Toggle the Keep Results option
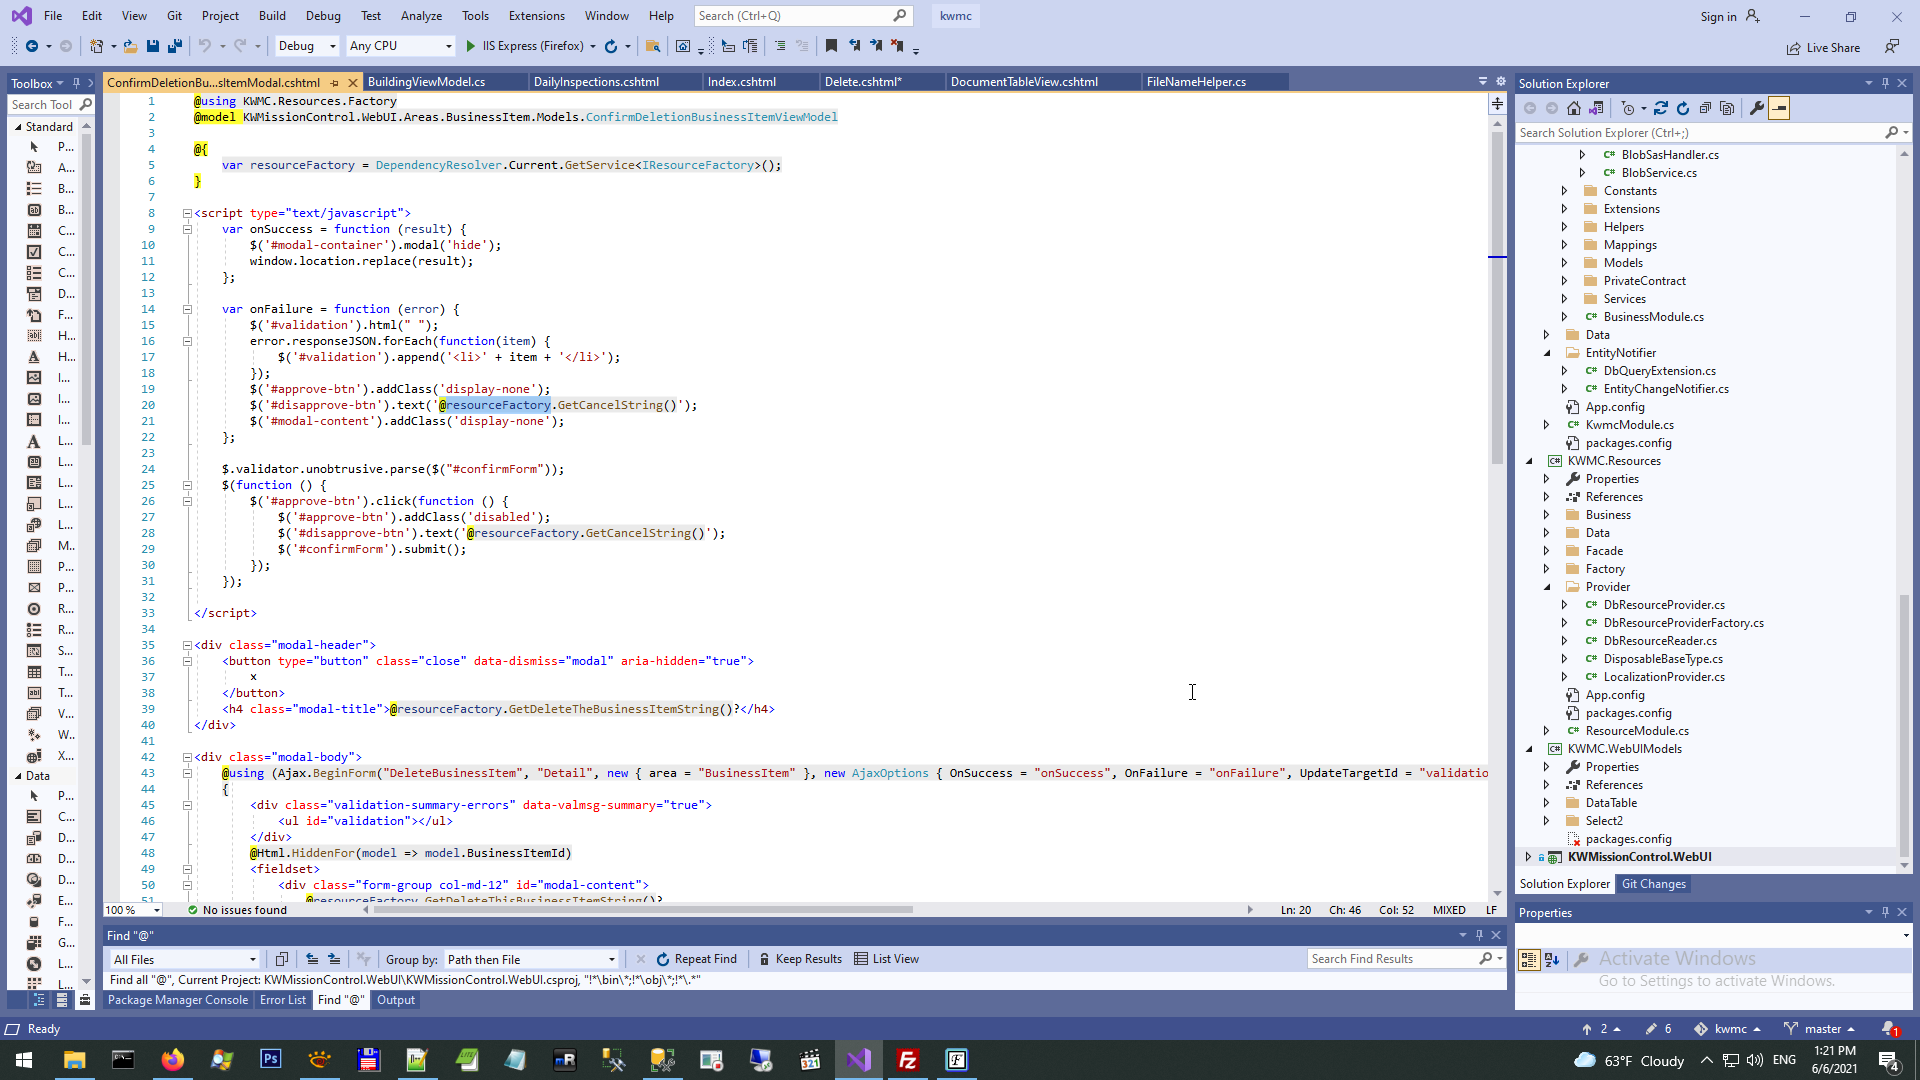The width and height of the screenshot is (1920, 1080). 799,959
